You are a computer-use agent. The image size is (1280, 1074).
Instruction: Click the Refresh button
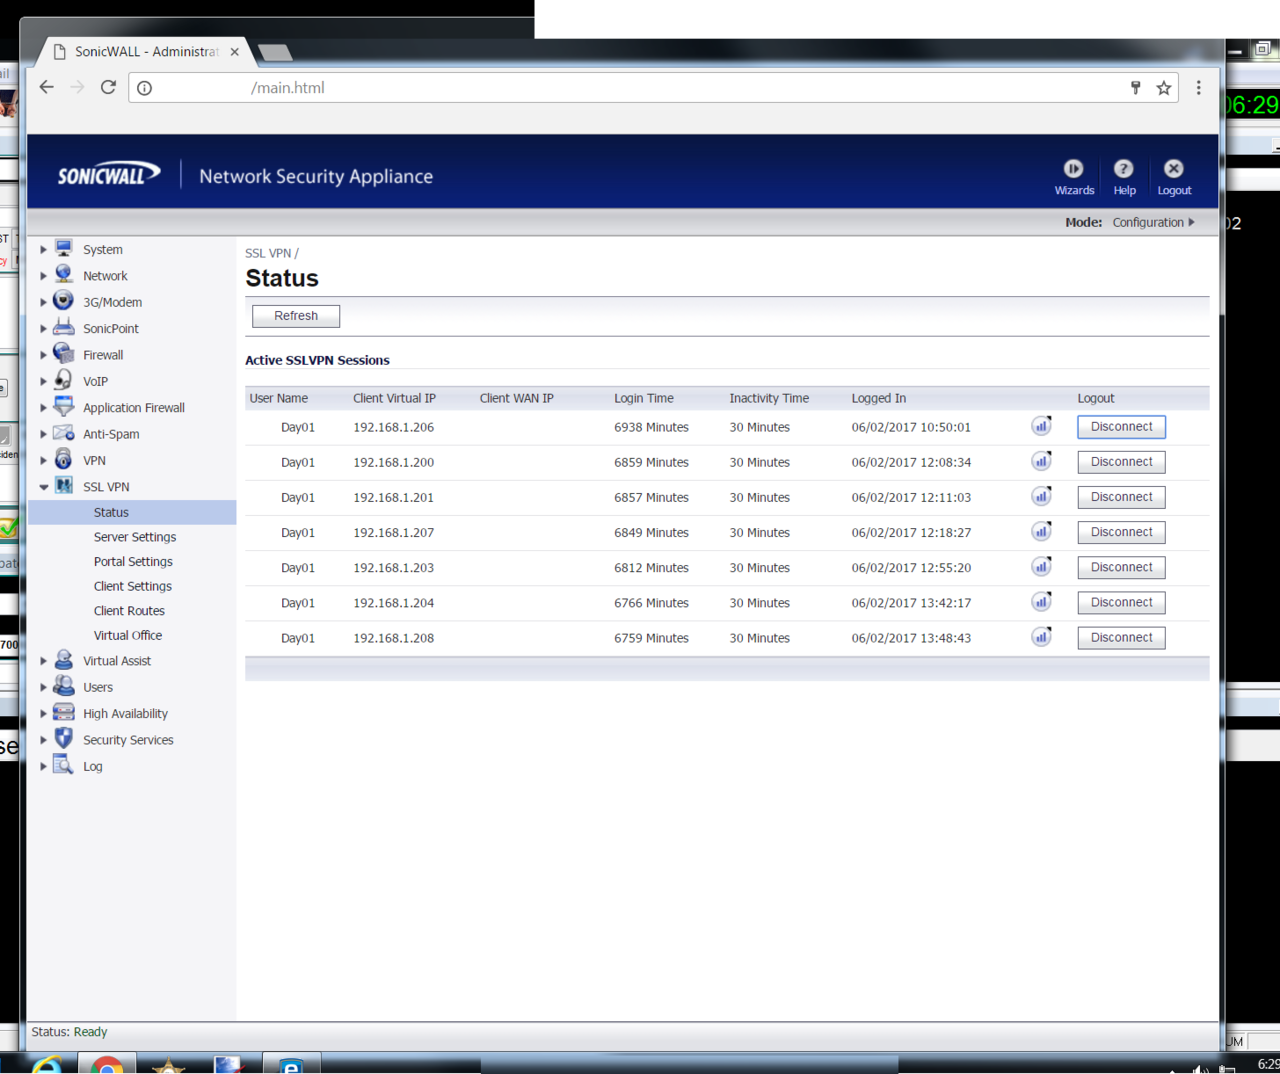(x=296, y=316)
